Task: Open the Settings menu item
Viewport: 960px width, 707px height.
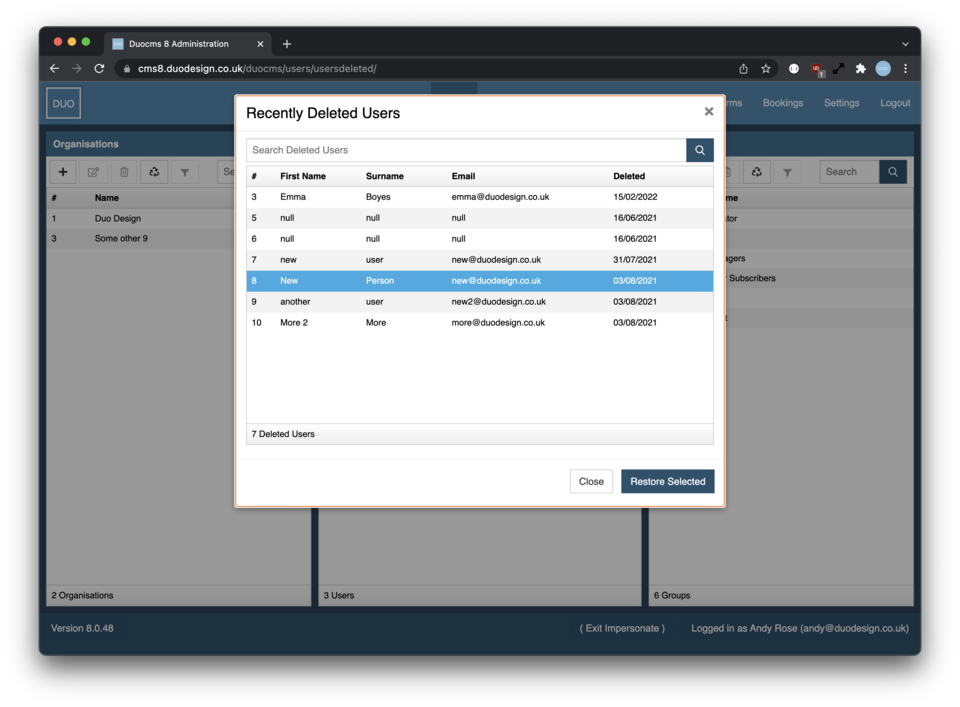Action: click(x=841, y=103)
